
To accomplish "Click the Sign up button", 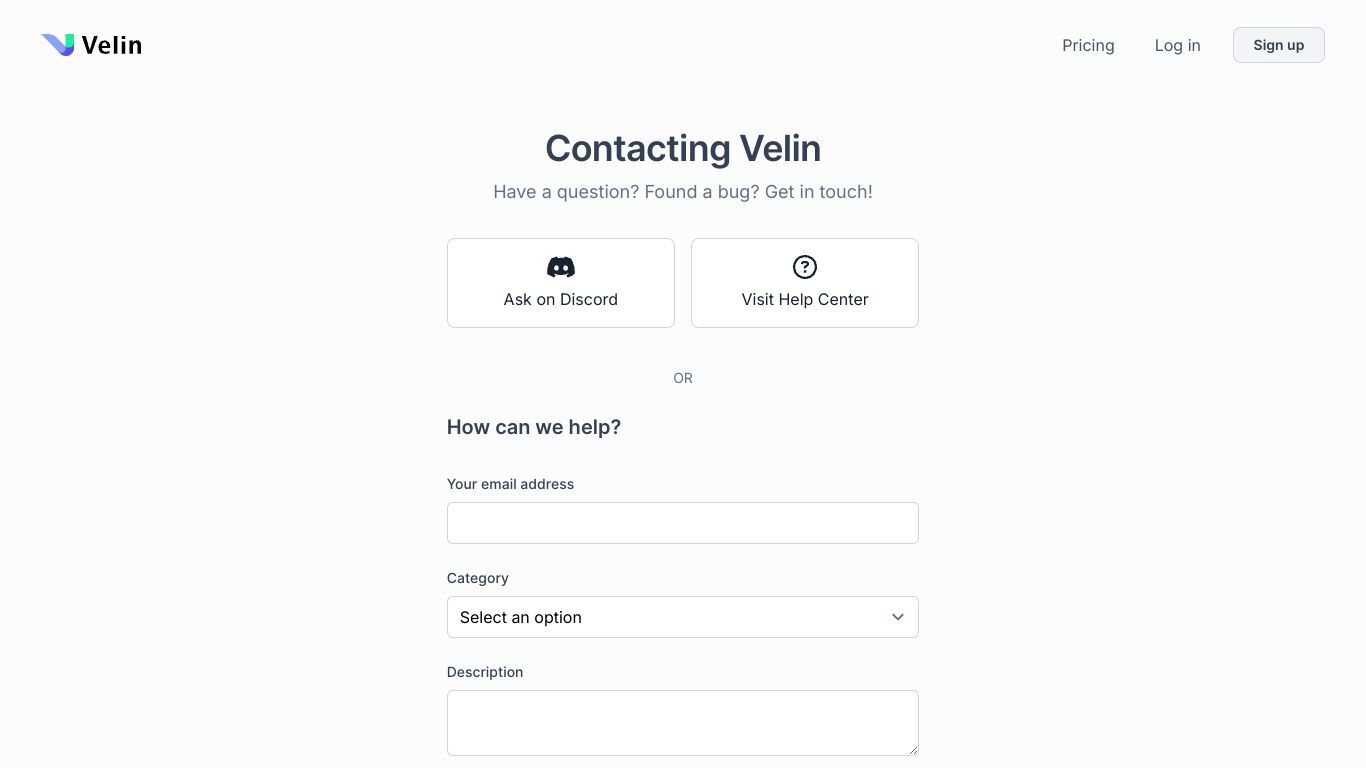I will [1279, 45].
